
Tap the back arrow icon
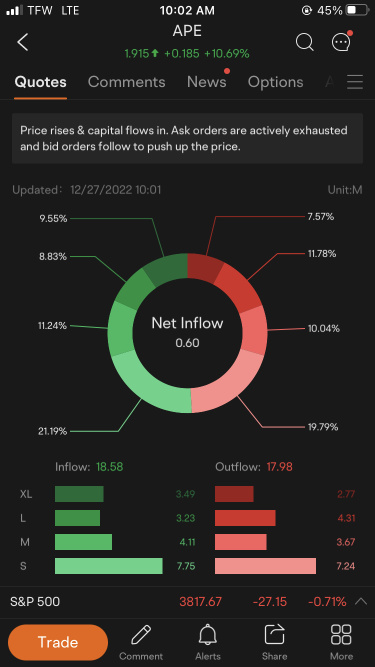[23, 43]
